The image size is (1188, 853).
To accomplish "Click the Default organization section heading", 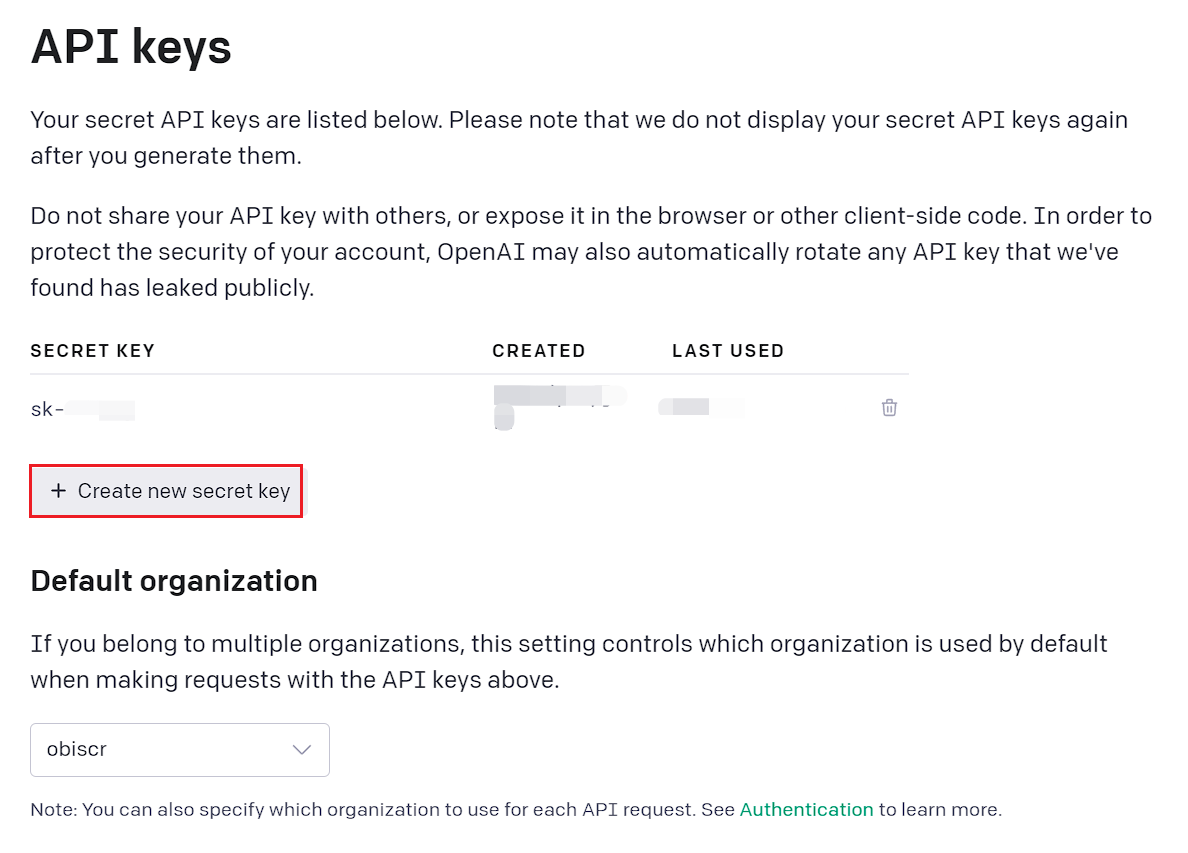I will 174,581.
